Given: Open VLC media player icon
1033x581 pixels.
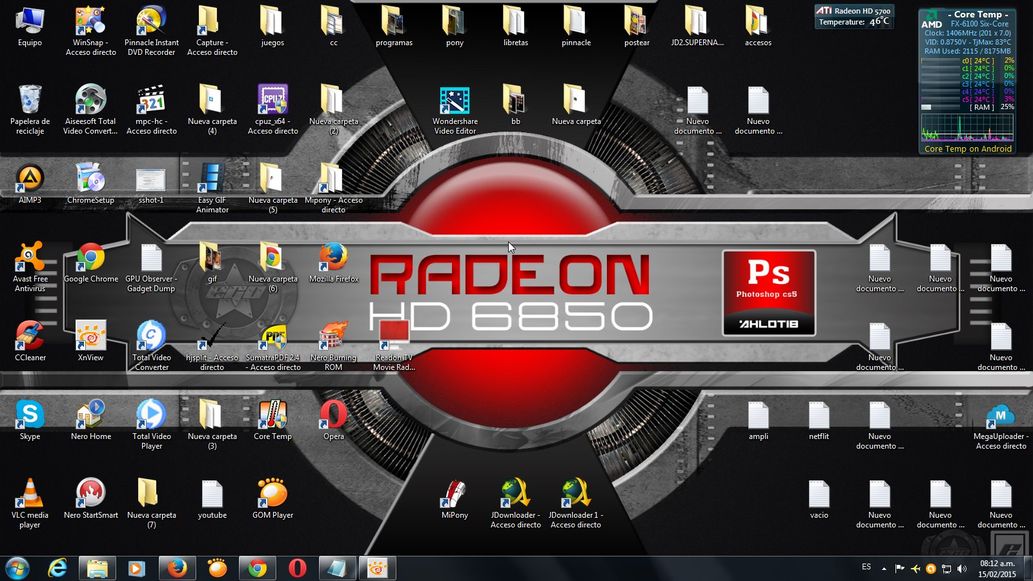Looking at the screenshot, I should 30,493.
